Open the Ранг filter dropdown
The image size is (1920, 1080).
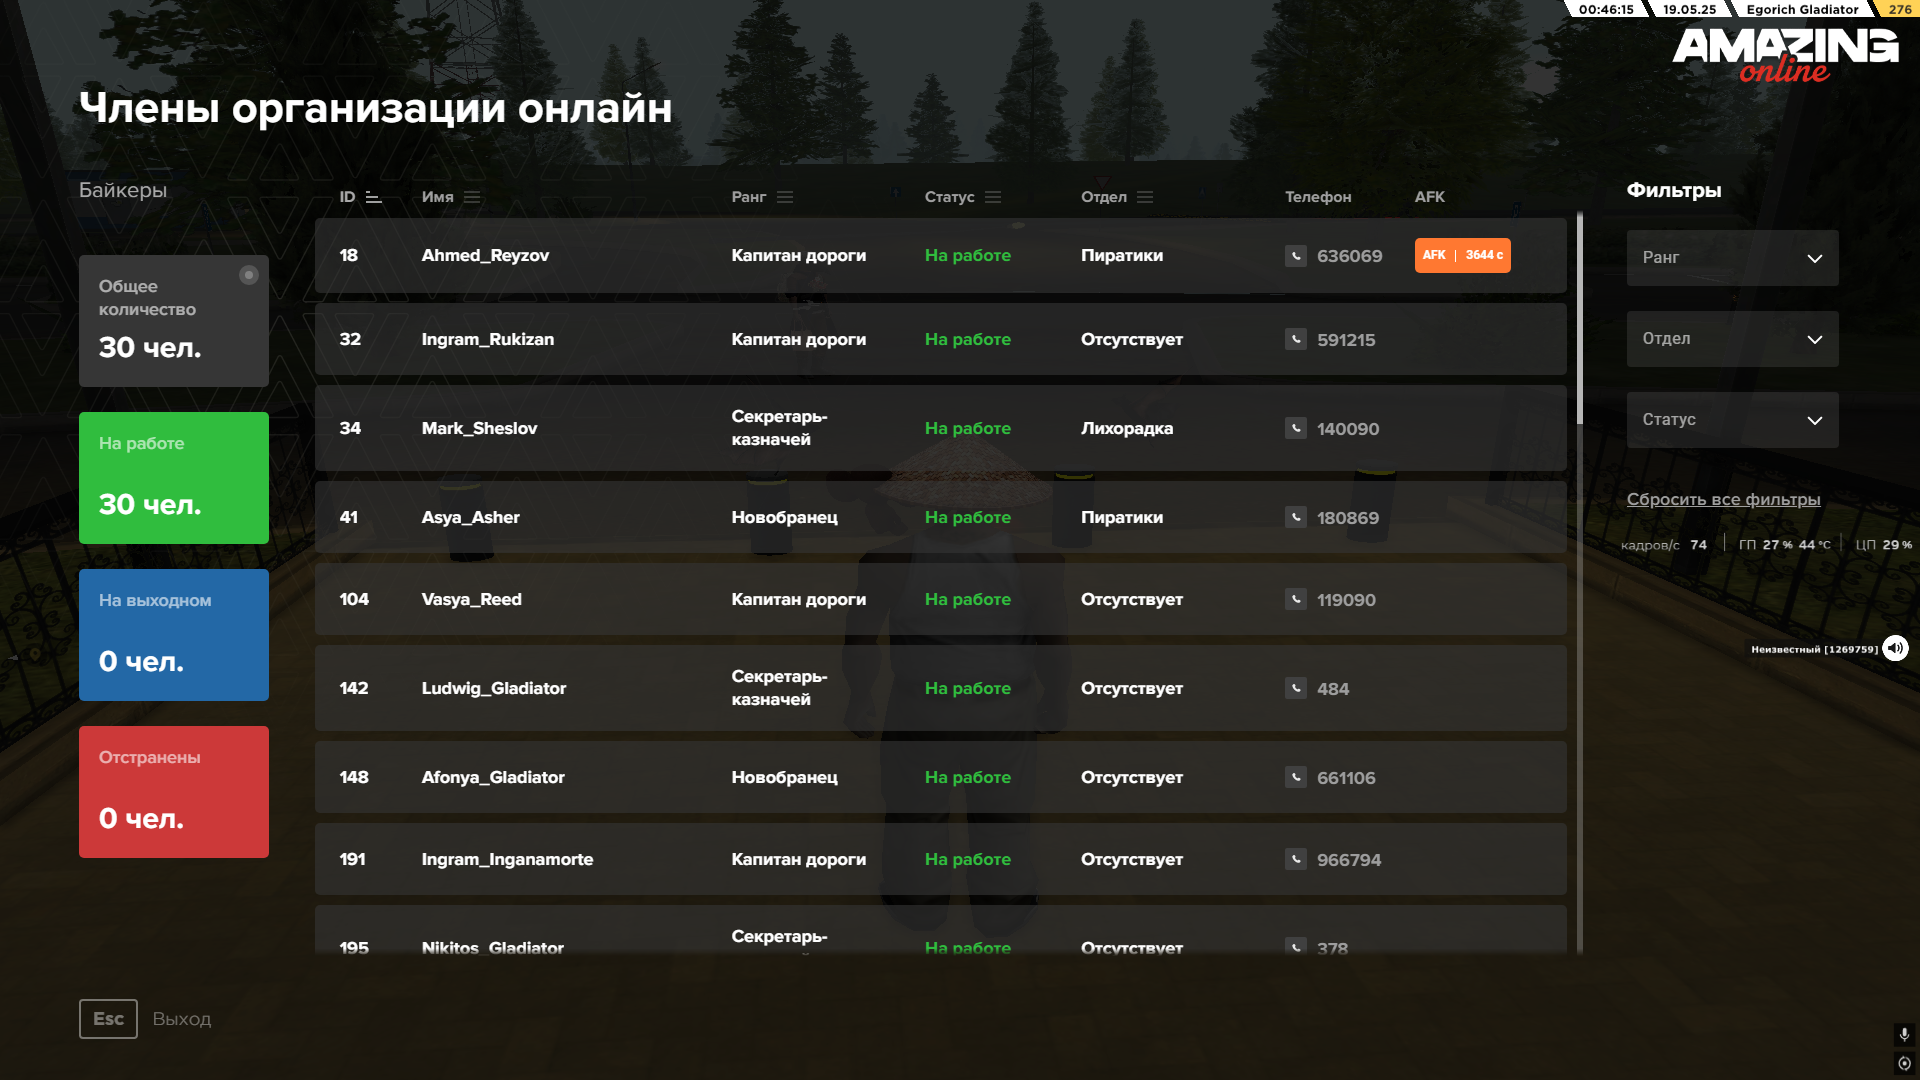pyautogui.click(x=1732, y=258)
